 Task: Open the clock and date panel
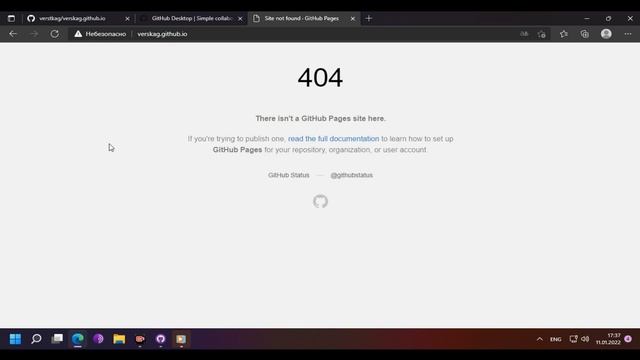(x=608, y=339)
